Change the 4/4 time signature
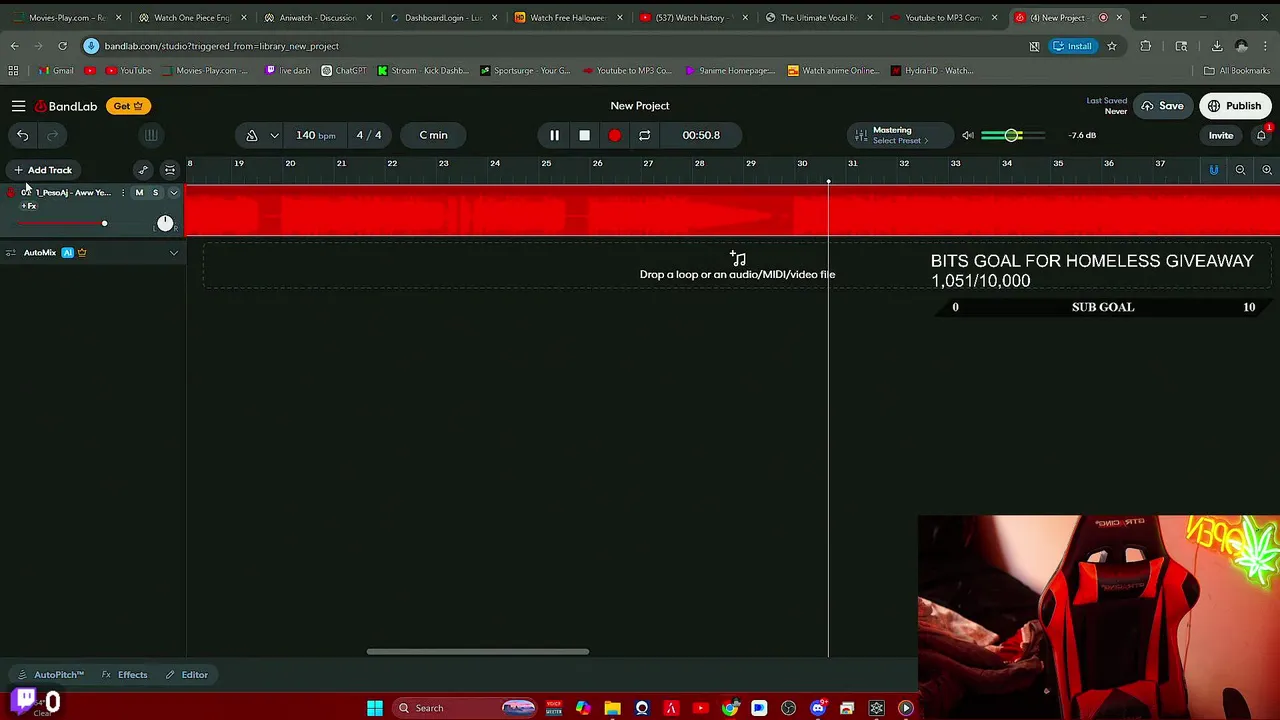The image size is (1280, 720). click(x=369, y=135)
